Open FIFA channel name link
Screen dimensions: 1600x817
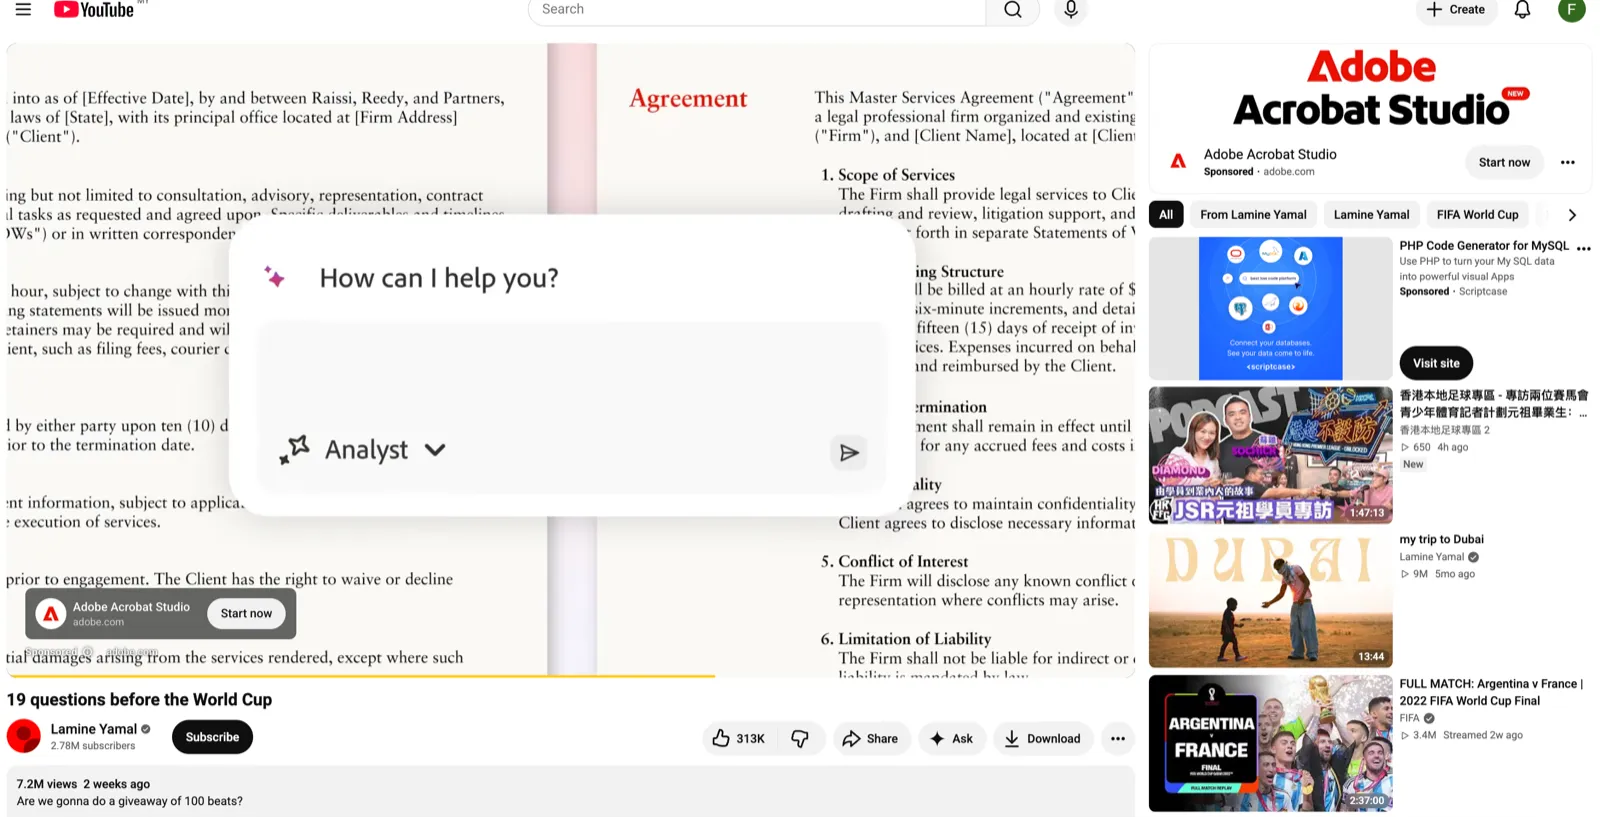click(x=1409, y=718)
